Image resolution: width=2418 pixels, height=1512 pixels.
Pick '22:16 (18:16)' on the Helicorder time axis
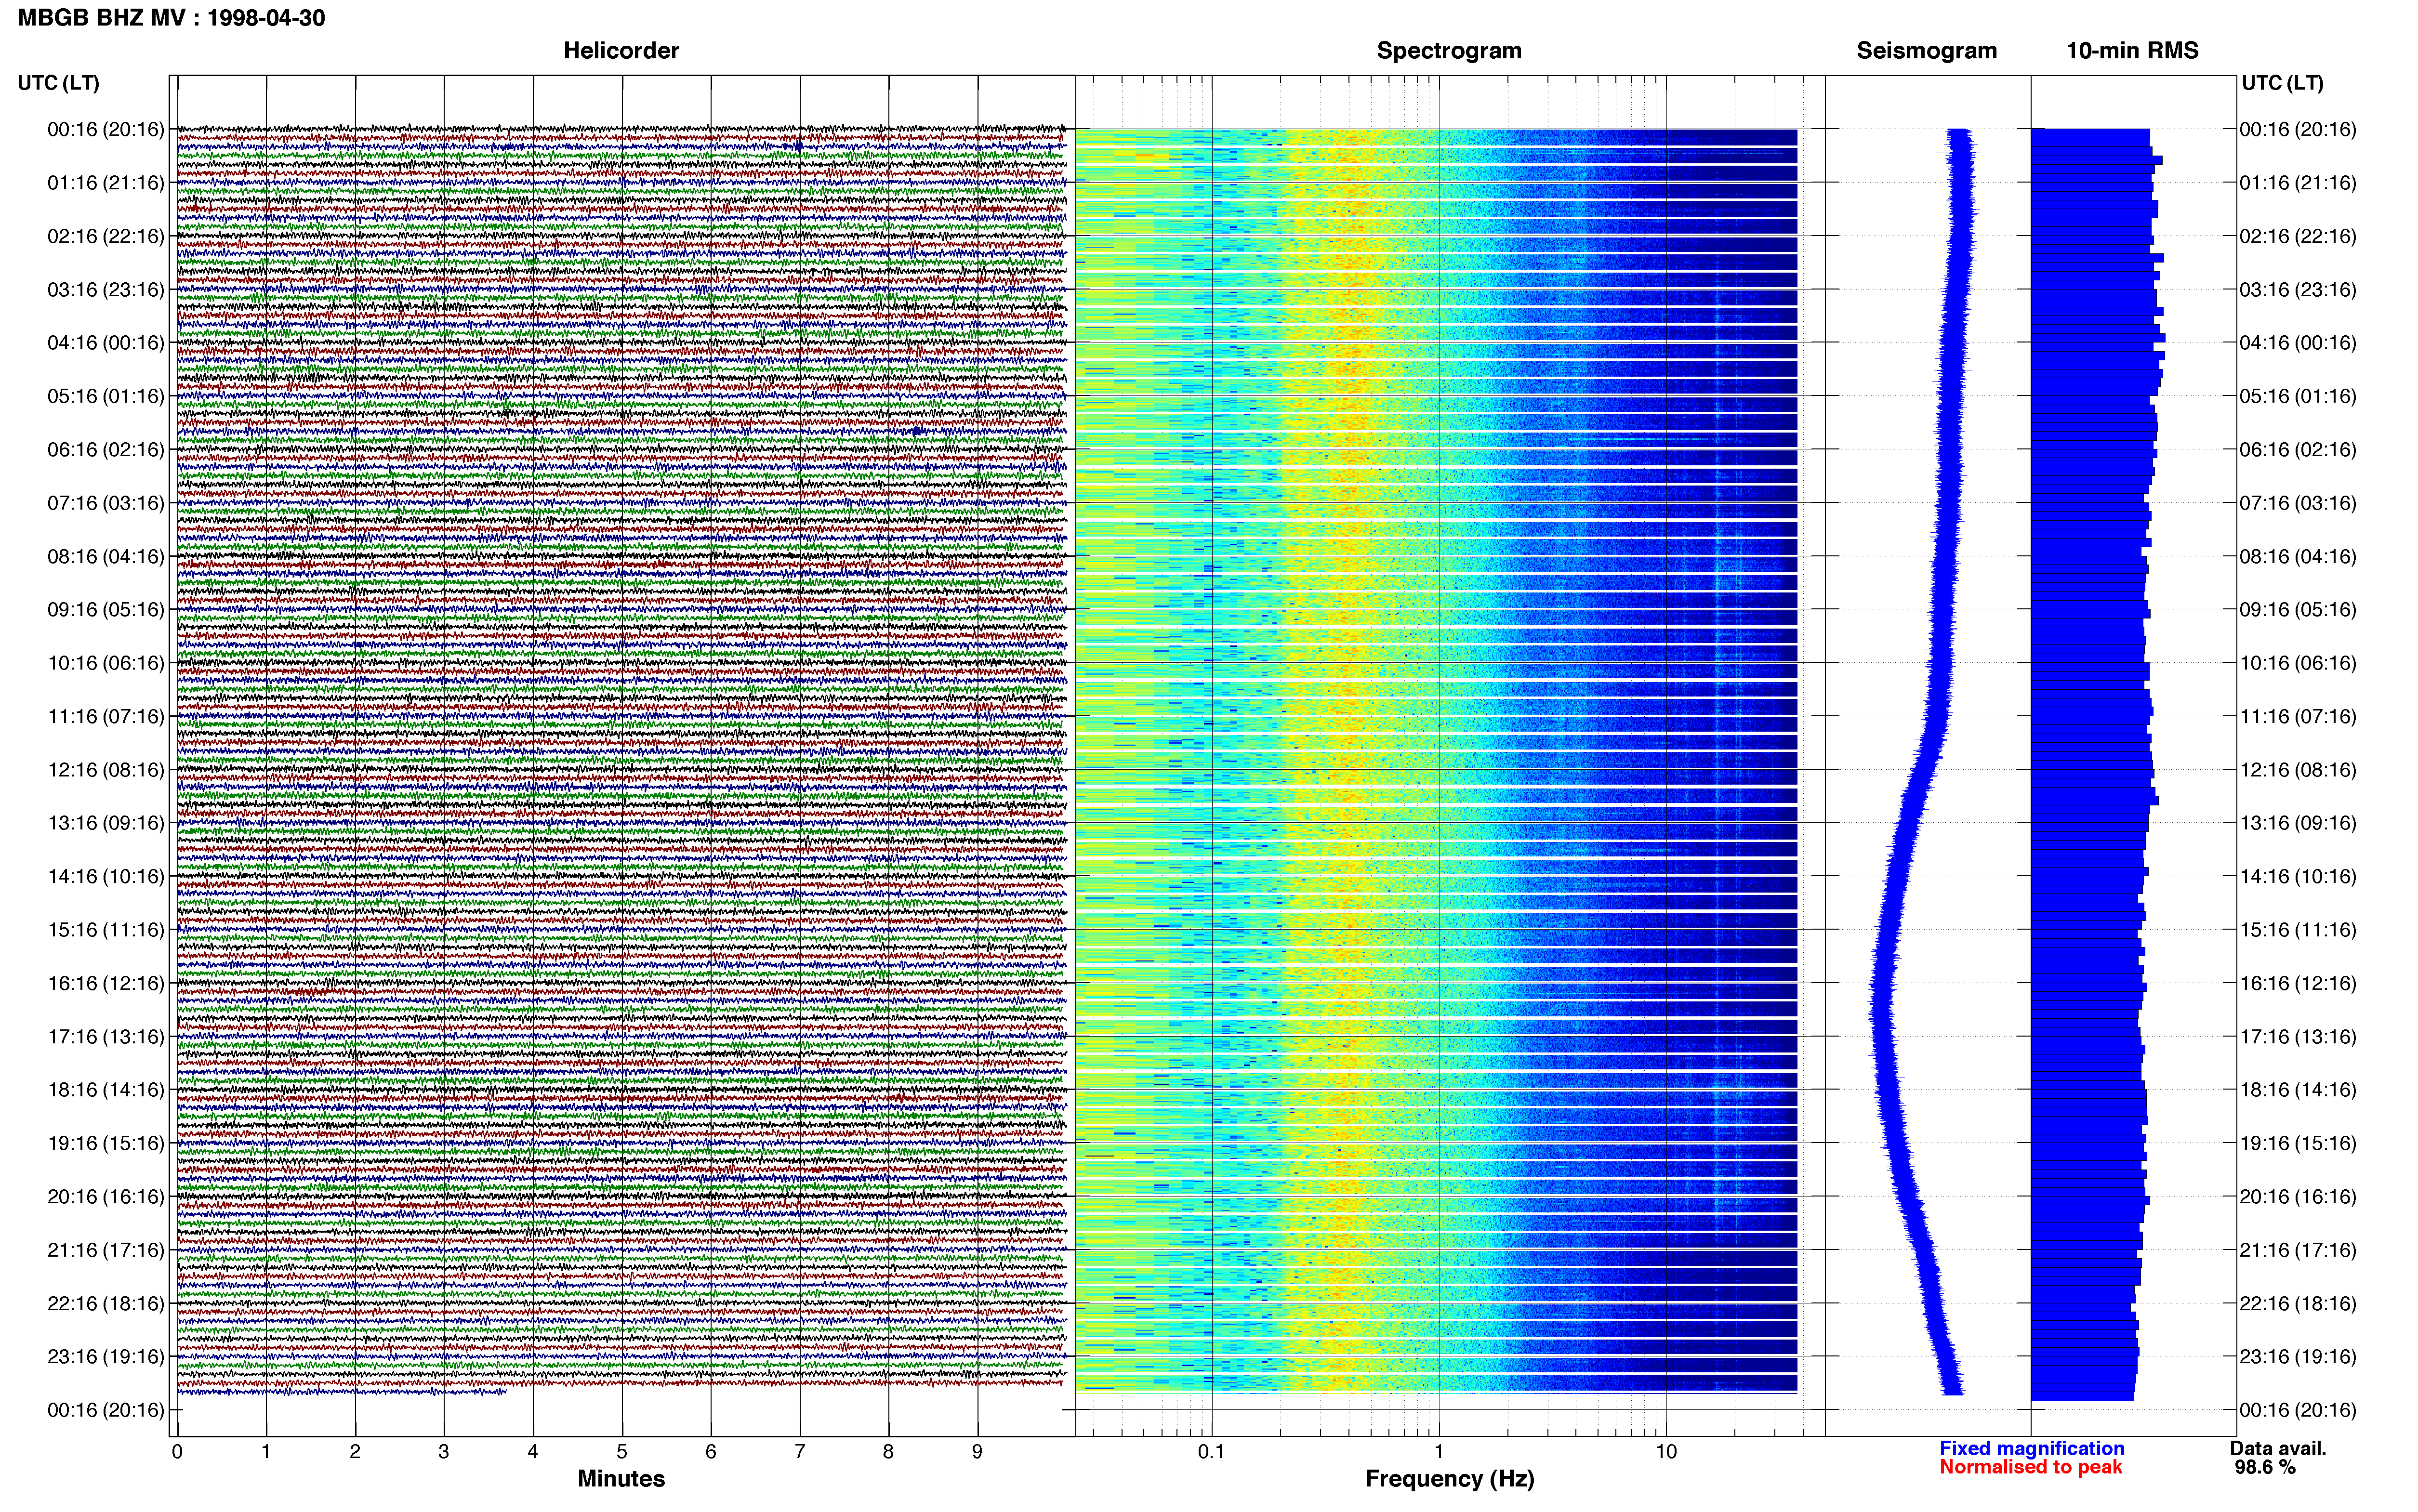(x=106, y=1304)
